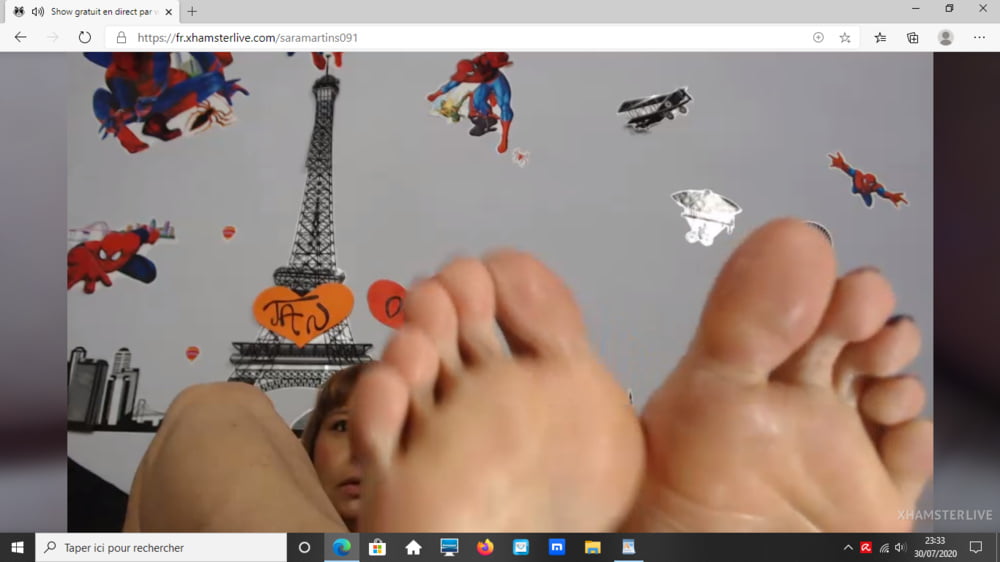Open the monitor icon app on taskbar
Viewport: 1000px width, 562px height.
[449, 547]
